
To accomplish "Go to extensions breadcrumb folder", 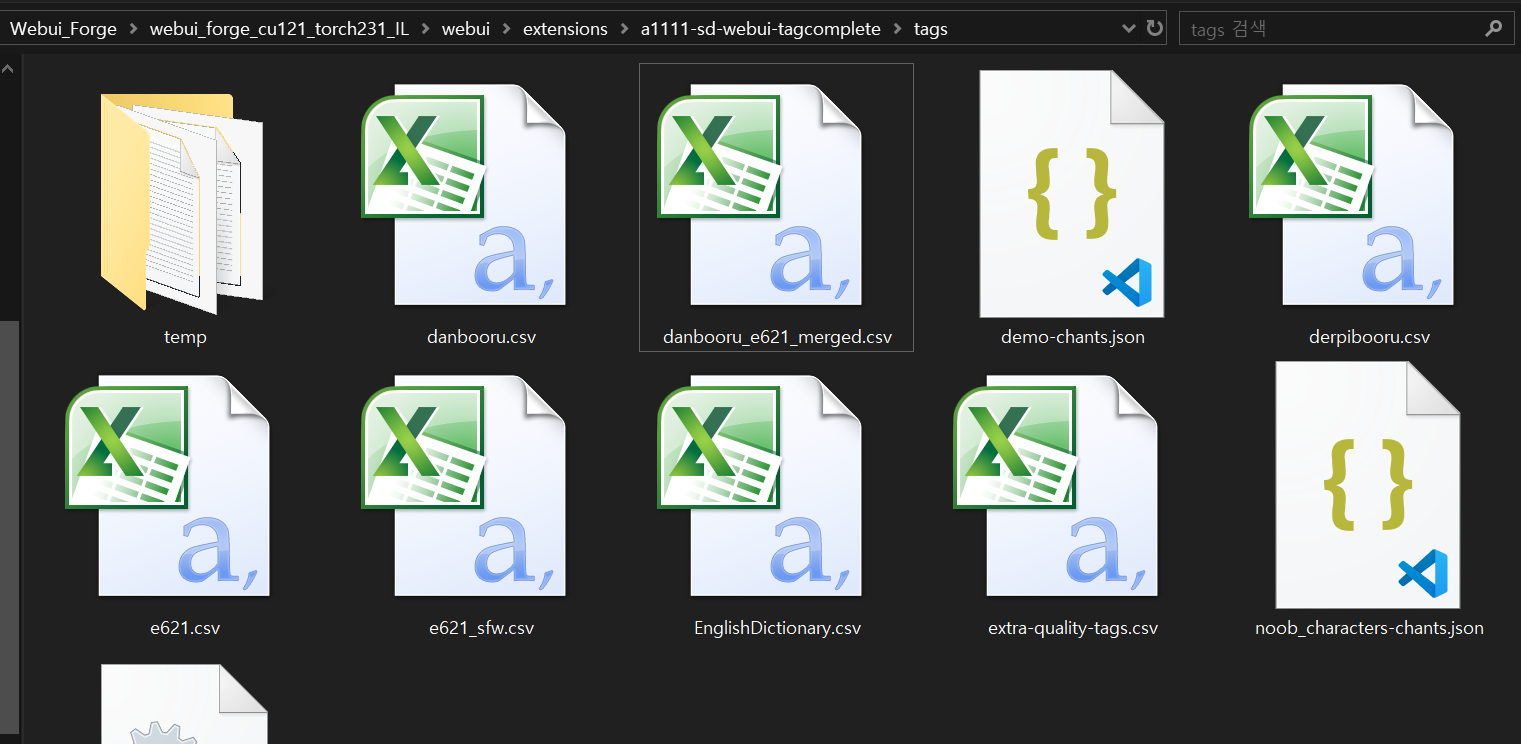I will tap(565, 29).
